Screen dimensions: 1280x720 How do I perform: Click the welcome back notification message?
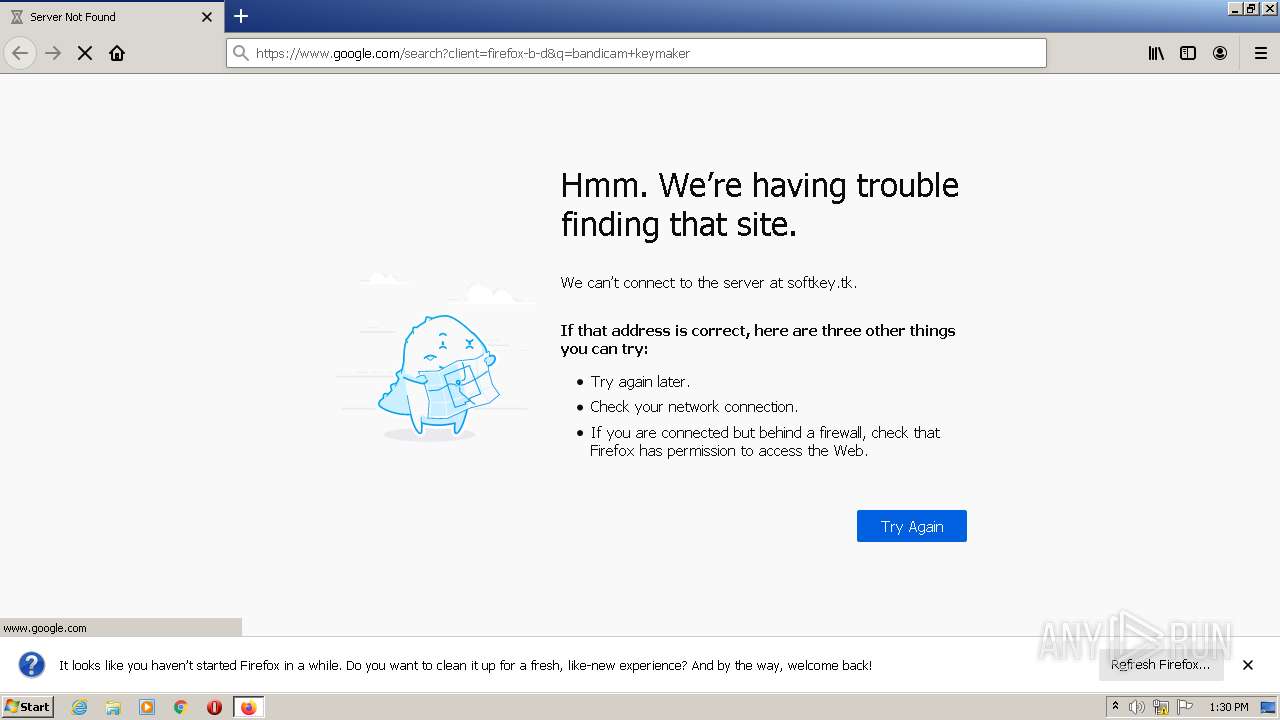(465, 665)
